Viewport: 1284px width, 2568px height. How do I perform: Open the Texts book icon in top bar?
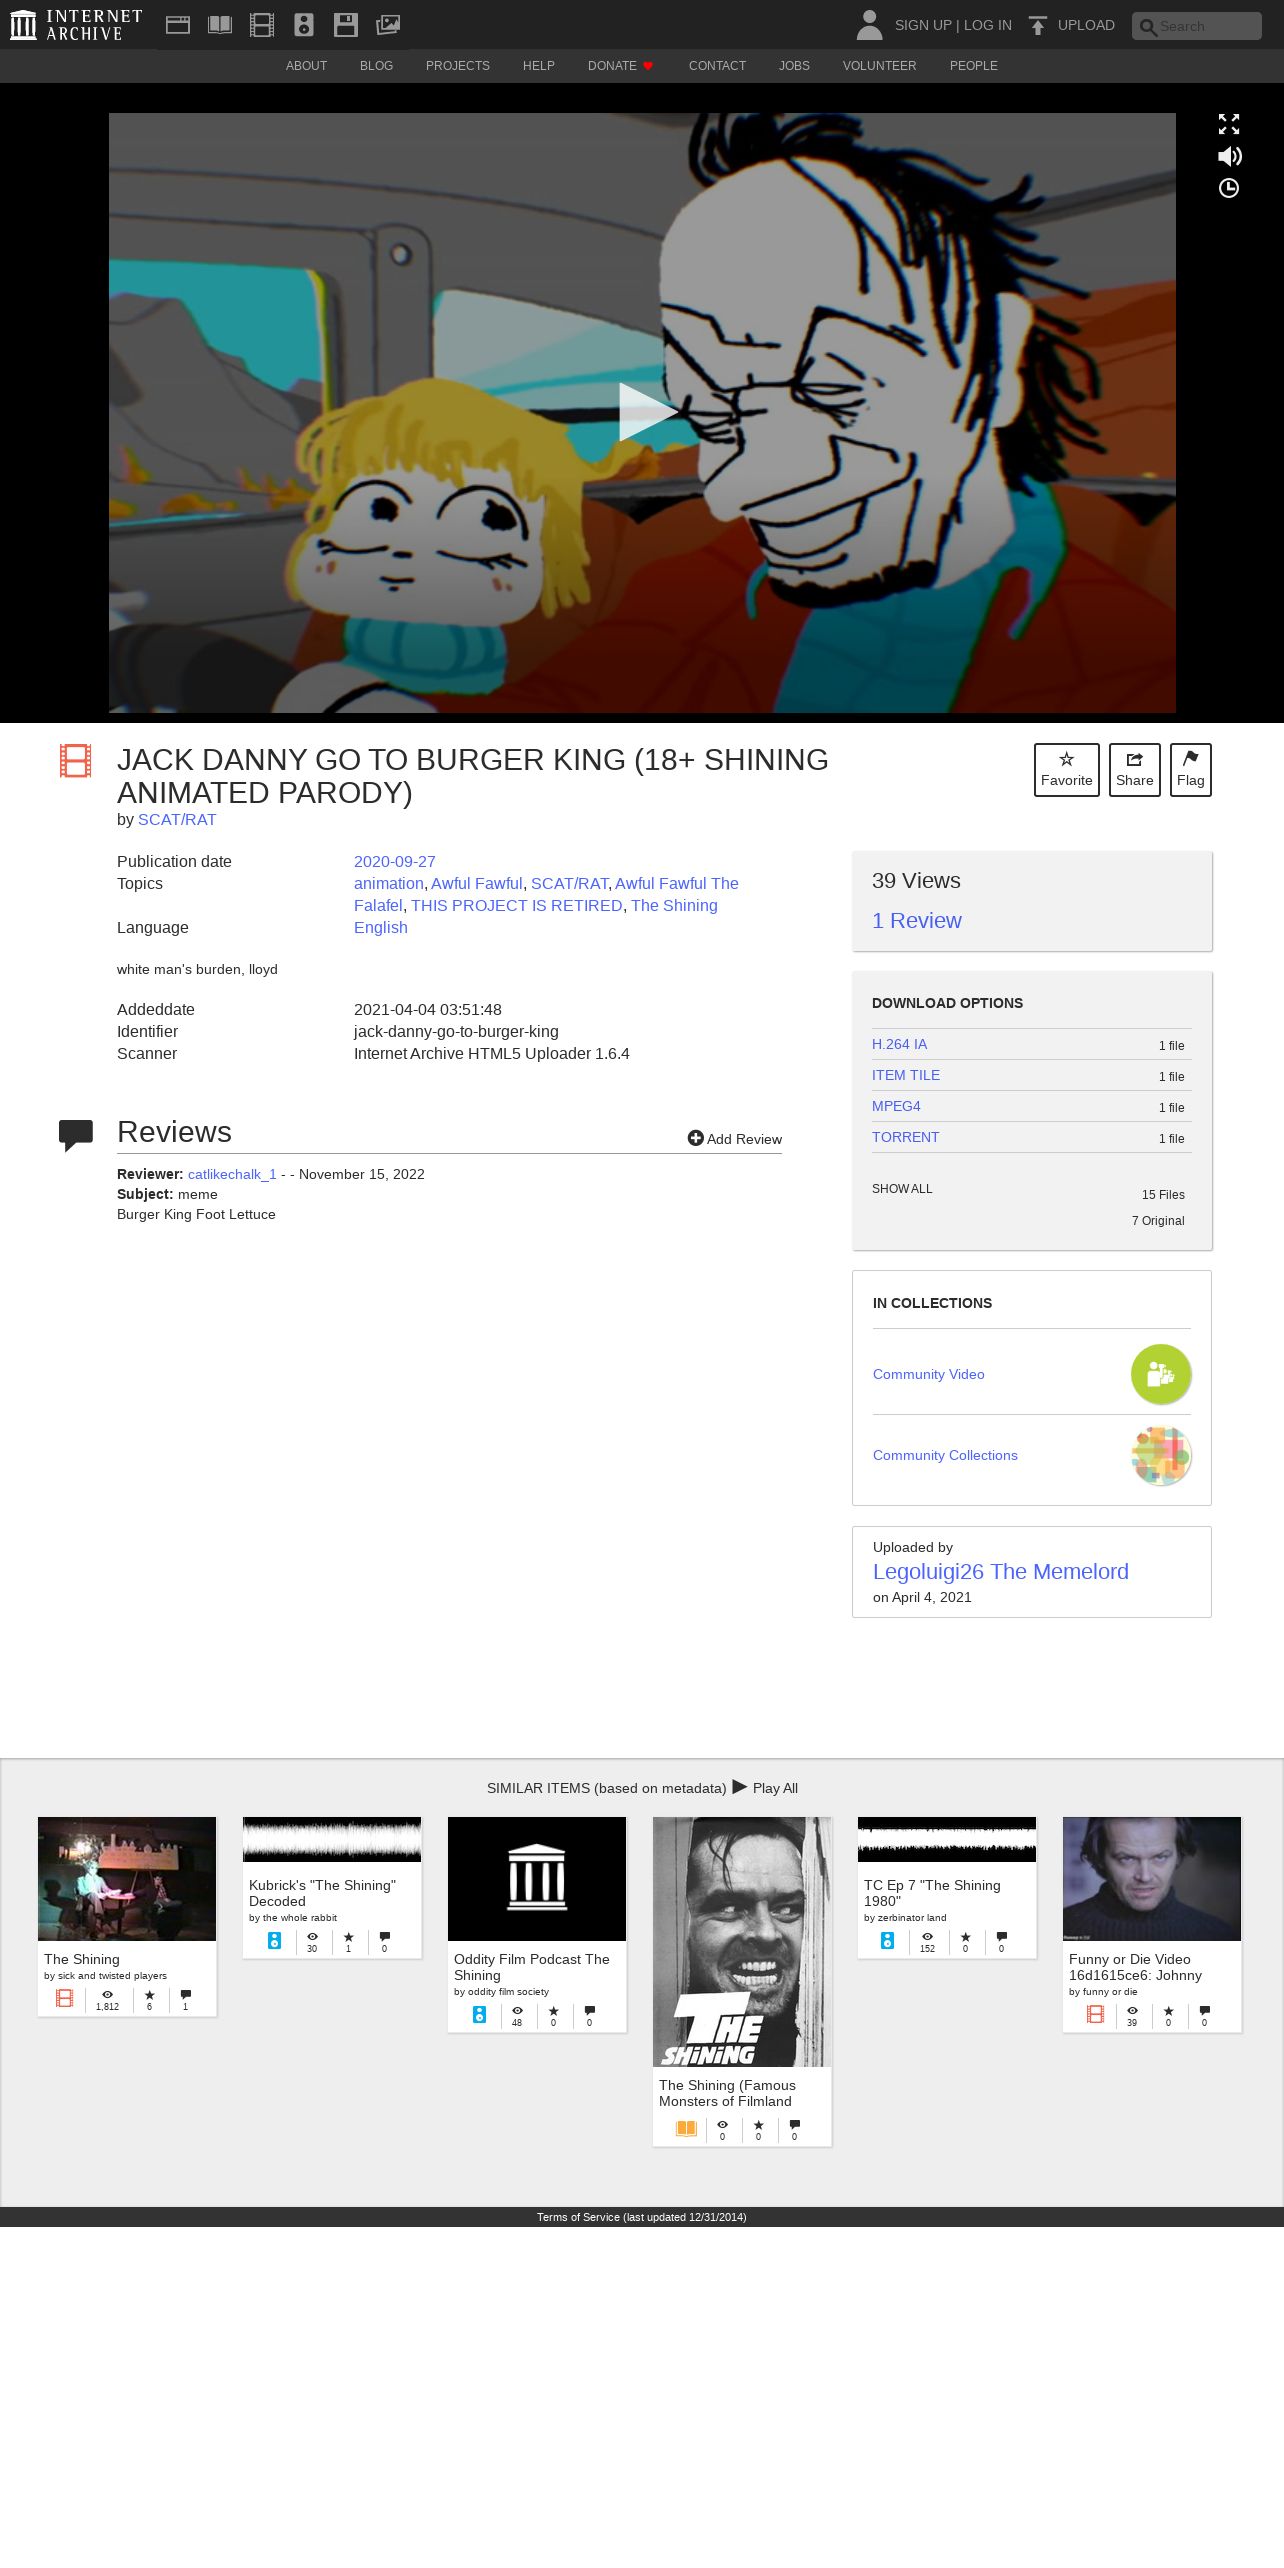[220, 25]
